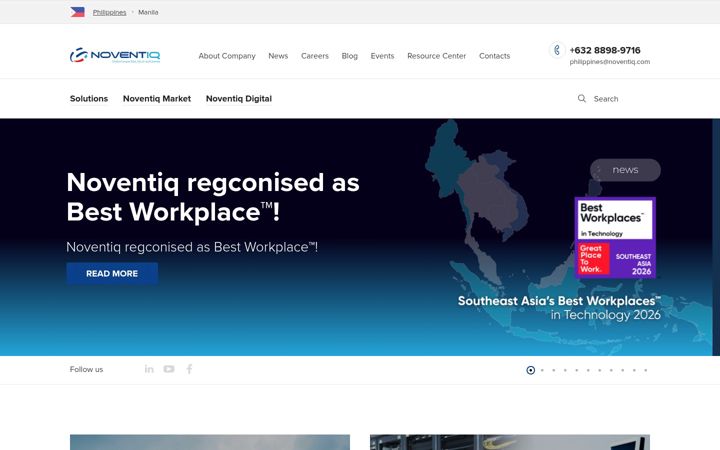The image size is (720, 450).
Task: Jump to last carousel slide dot
Action: [646, 370]
